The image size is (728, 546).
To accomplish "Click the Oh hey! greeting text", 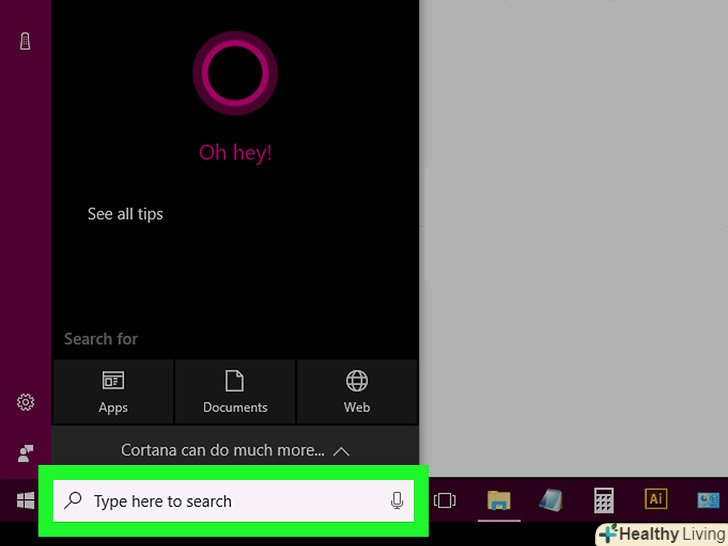I will tap(235, 152).
